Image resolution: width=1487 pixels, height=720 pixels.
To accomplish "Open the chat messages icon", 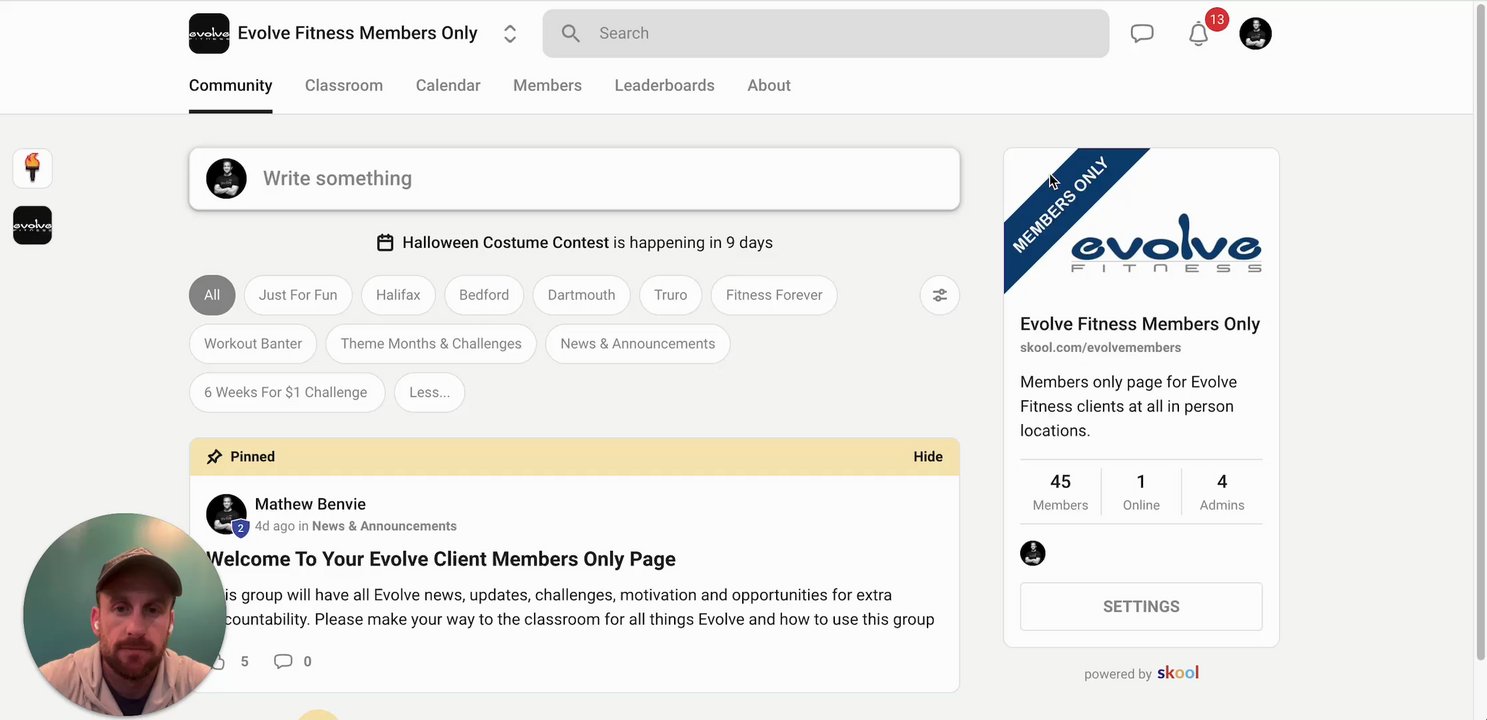I will tap(1142, 33).
